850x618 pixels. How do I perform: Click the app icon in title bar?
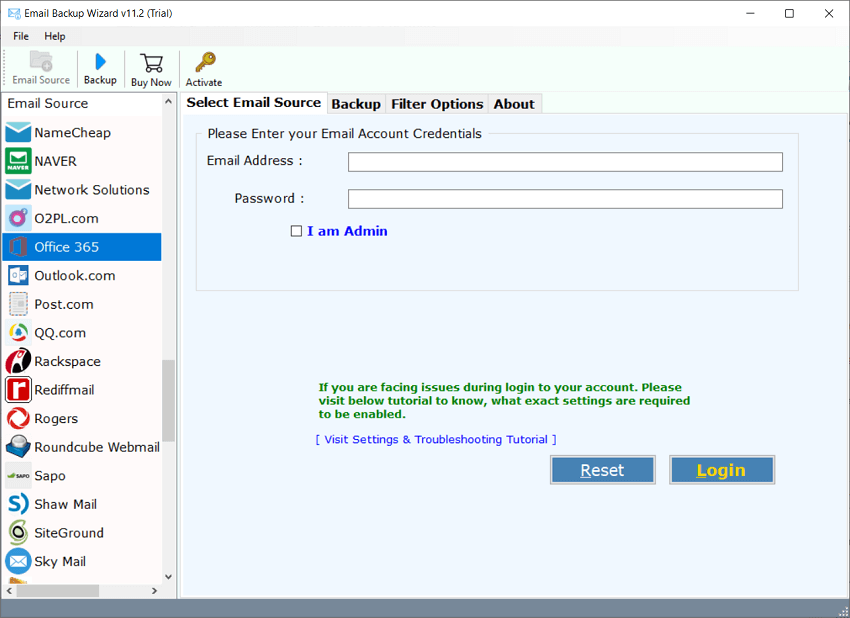click(14, 13)
